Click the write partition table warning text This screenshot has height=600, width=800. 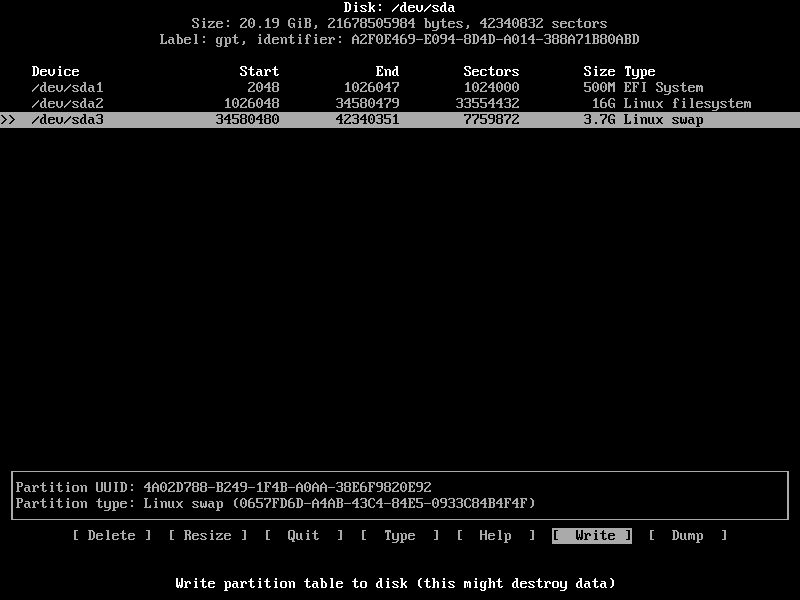click(x=400, y=583)
